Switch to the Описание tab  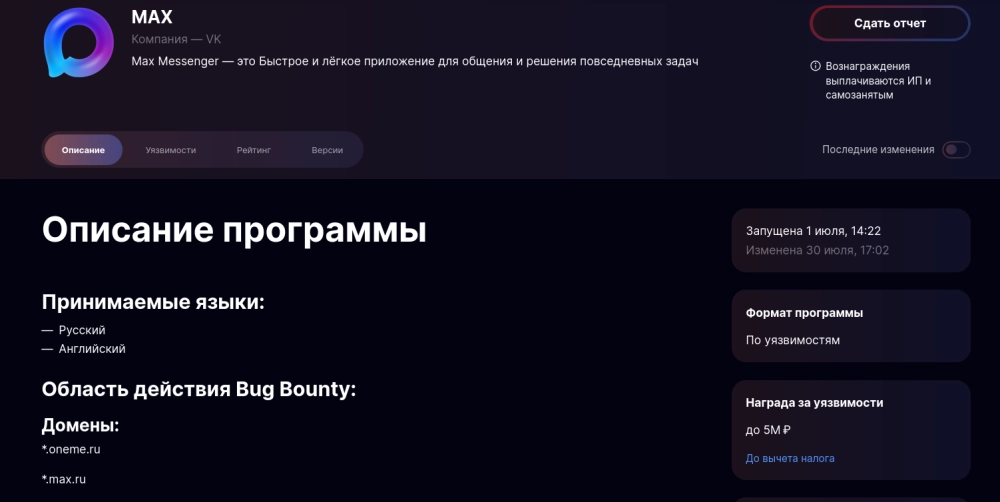click(83, 150)
